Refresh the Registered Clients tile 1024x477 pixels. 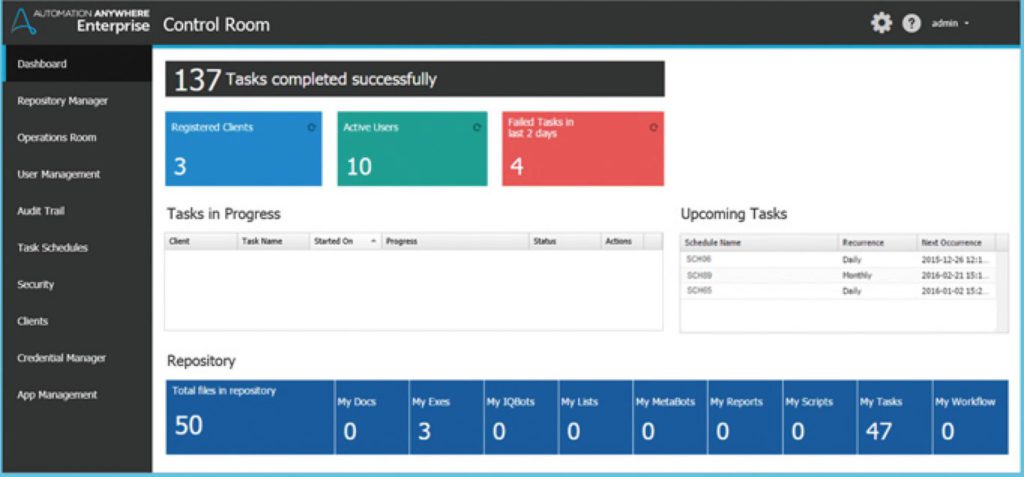click(x=311, y=128)
